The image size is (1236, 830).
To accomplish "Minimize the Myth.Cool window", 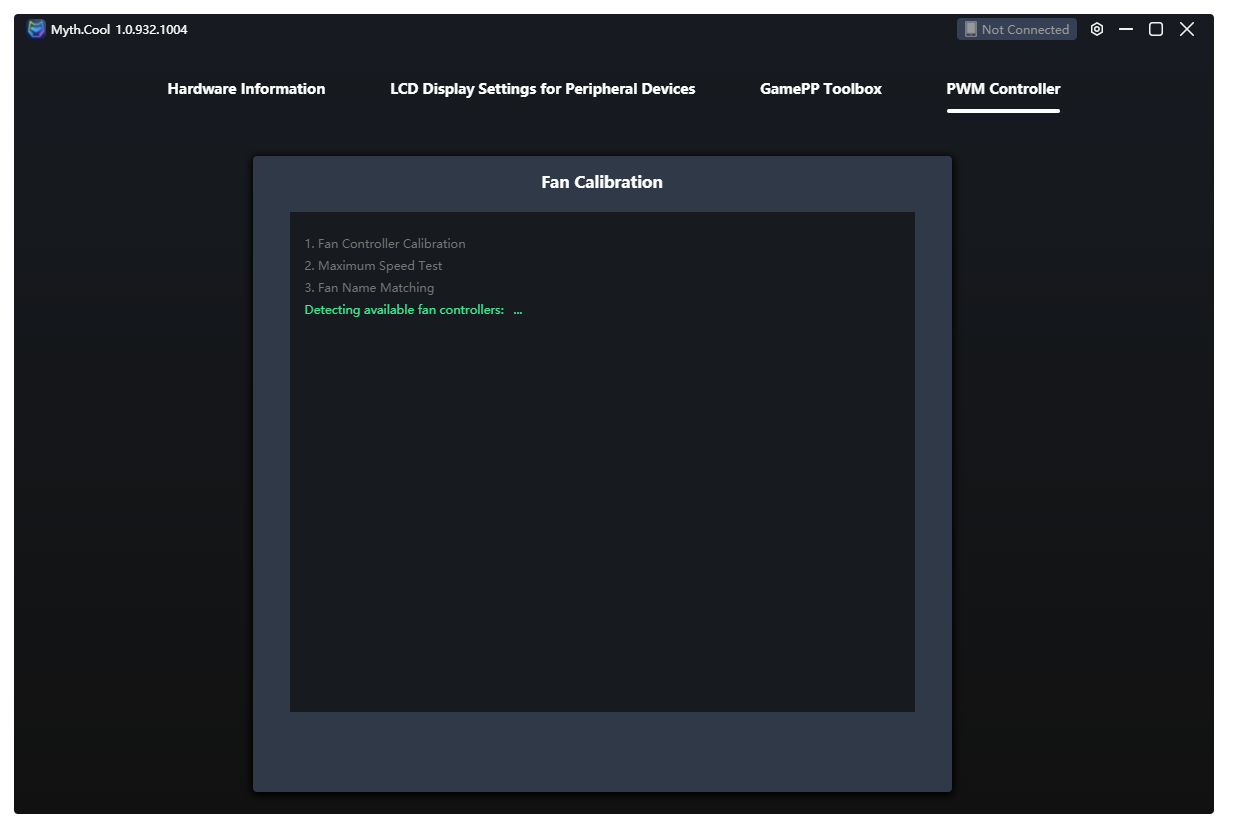I will [x=1126, y=29].
